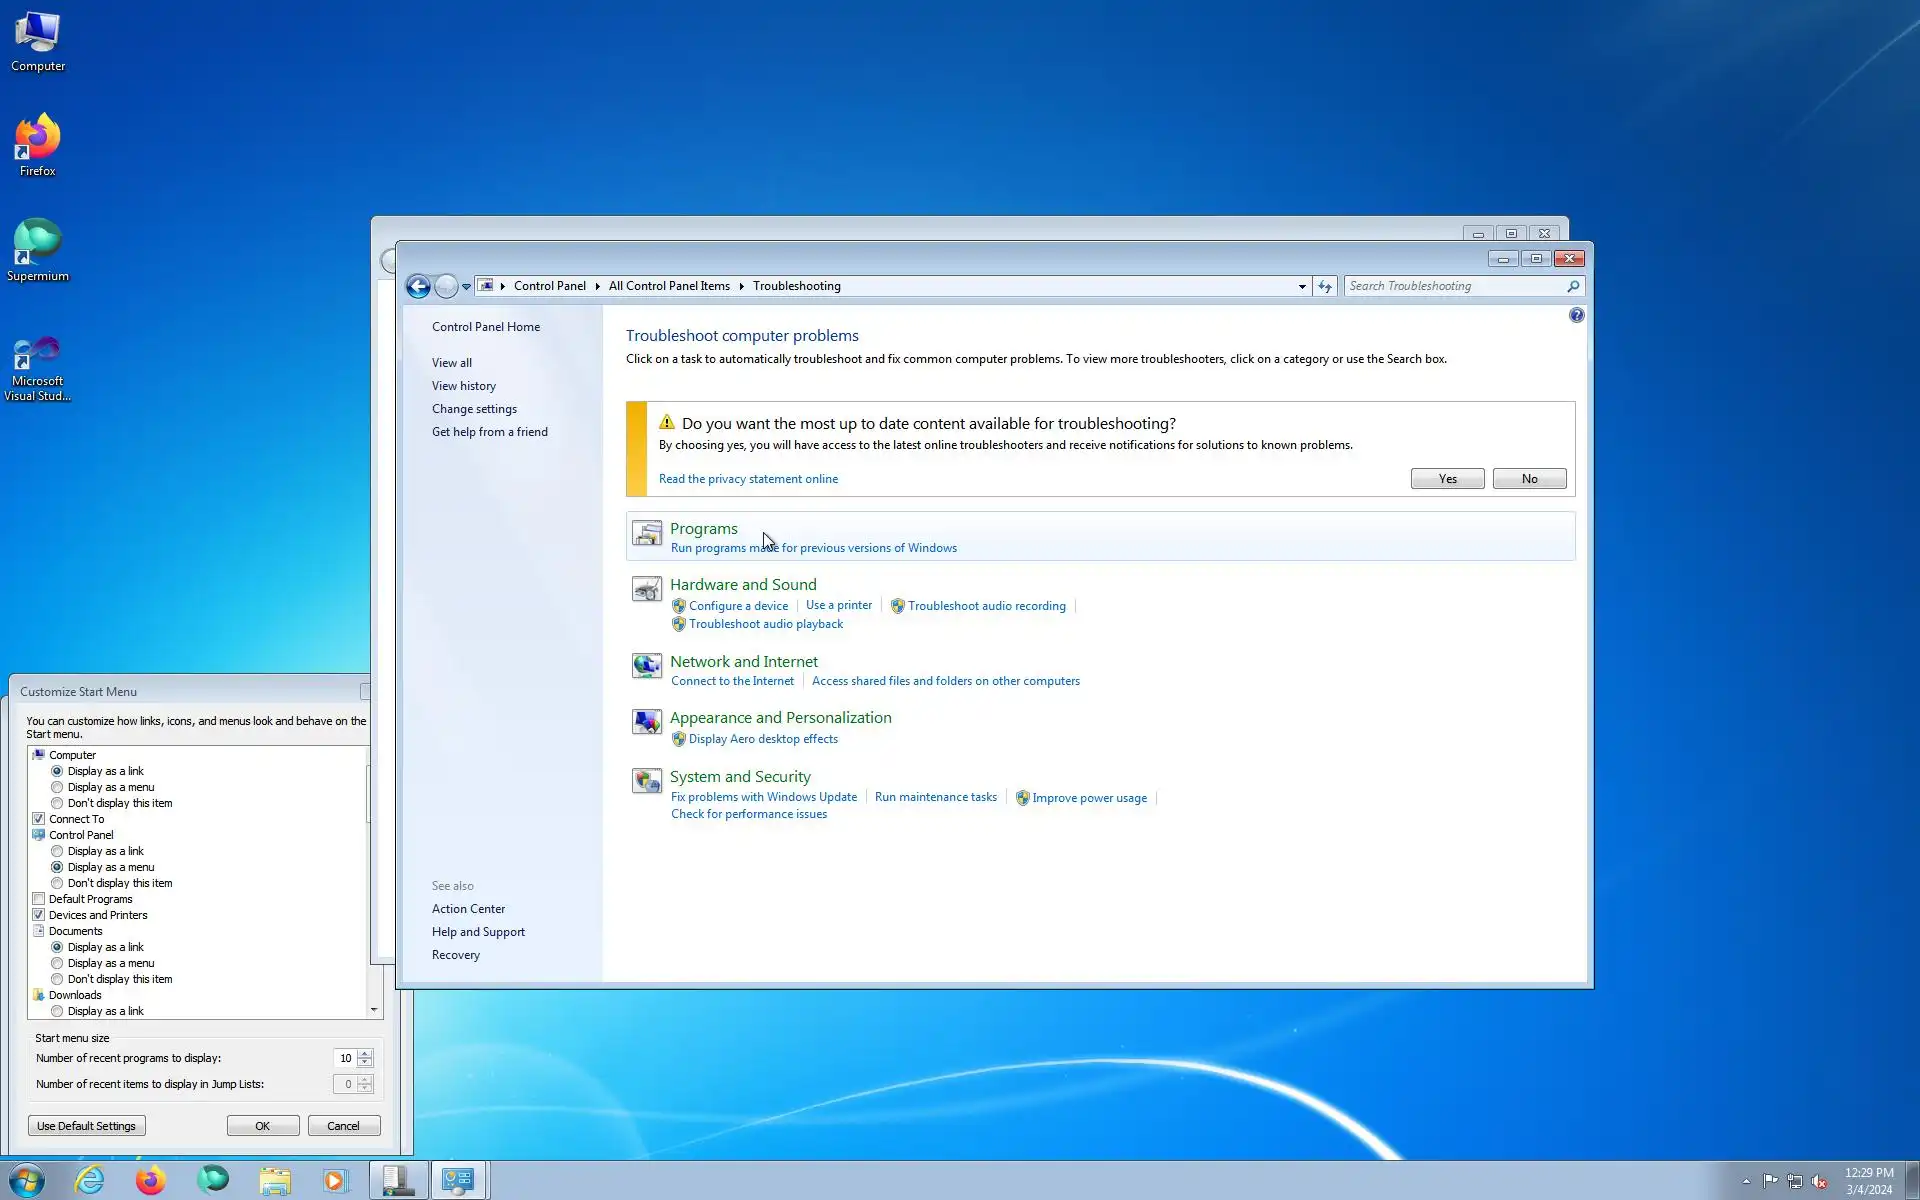Expand the recent pages dropdown arrow

(x=466, y=287)
